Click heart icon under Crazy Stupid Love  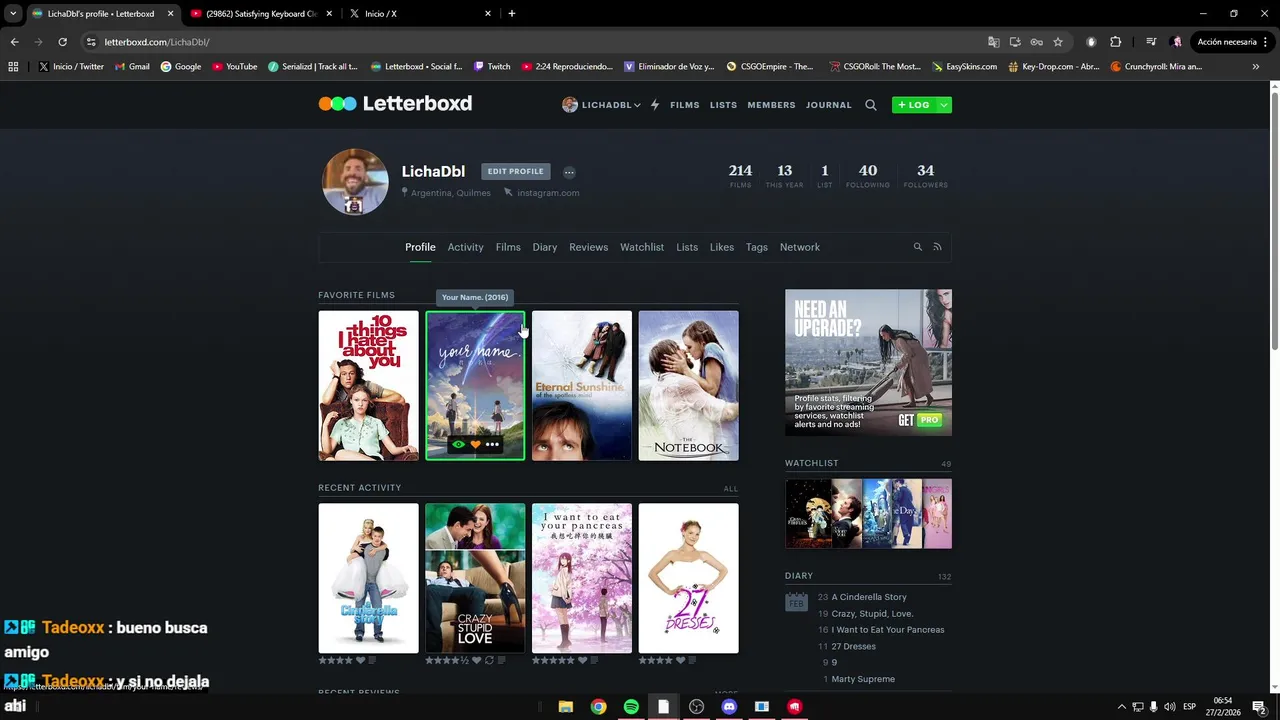[477, 660]
